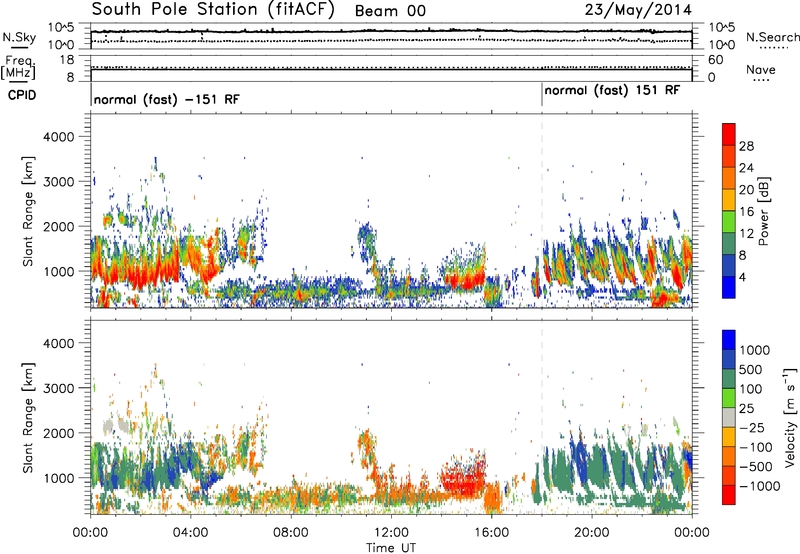Pick the light green 12–16 dB segment
800x554 pixels.
pyautogui.click(x=729, y=222)
